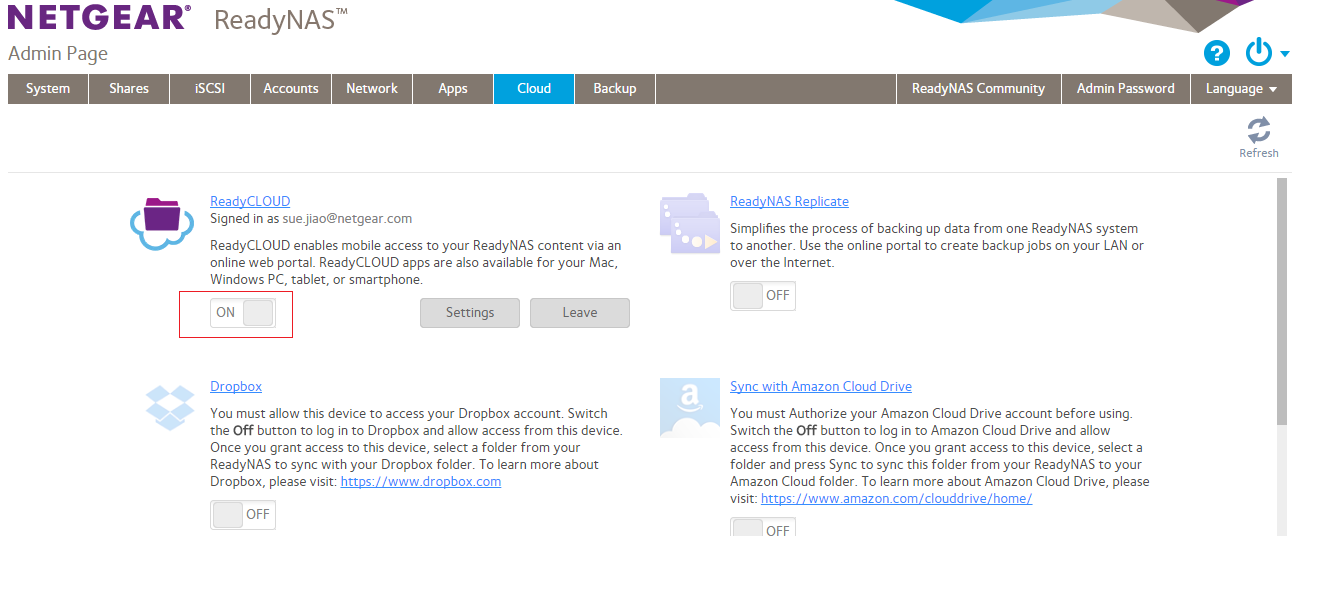Visit the https://www.dropbox.com link
The image size is (1344, 592).
[x=421, y=481]
